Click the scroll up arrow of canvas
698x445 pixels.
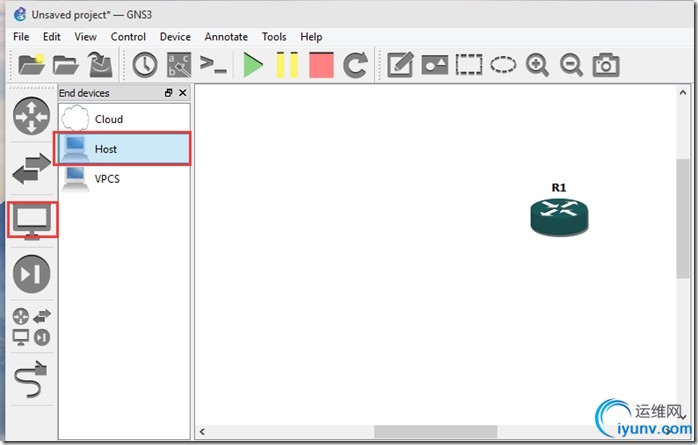click(x=682, y=93)
